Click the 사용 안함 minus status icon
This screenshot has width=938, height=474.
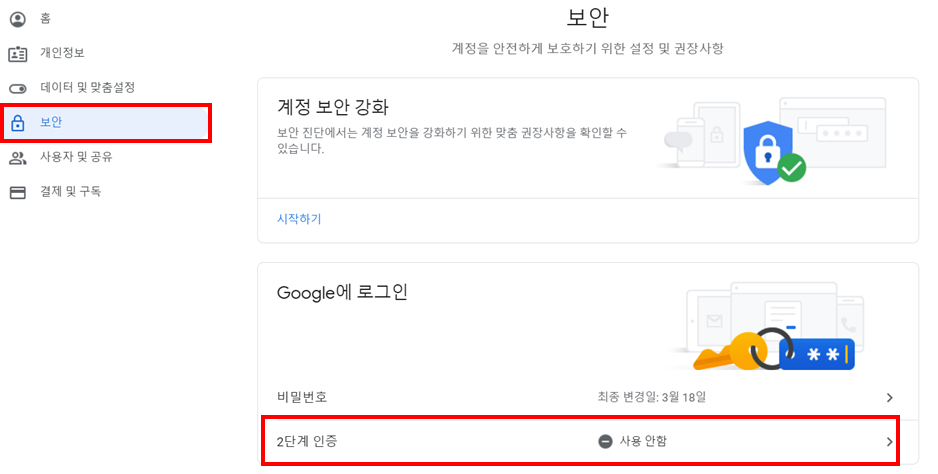click(x=605, y=441)
